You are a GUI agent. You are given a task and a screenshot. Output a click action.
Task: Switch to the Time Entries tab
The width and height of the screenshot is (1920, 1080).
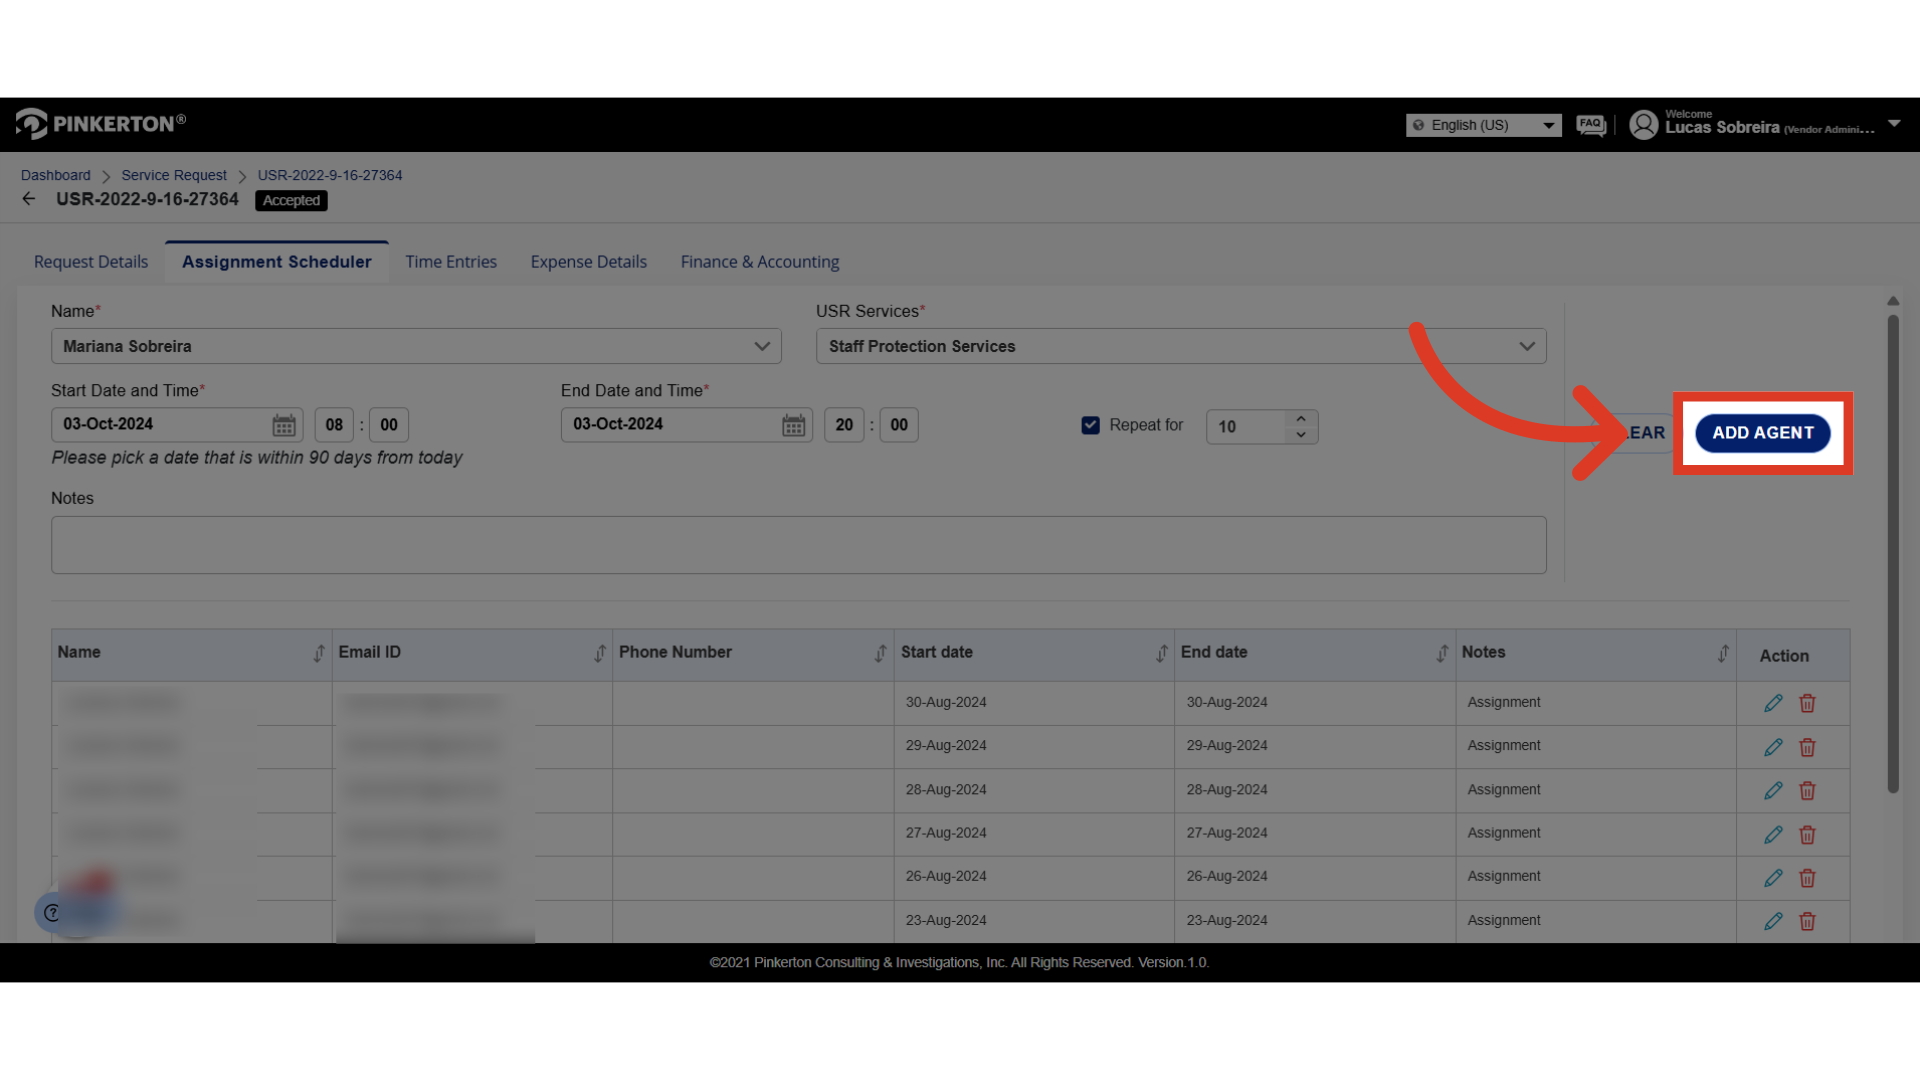[450, 262]
